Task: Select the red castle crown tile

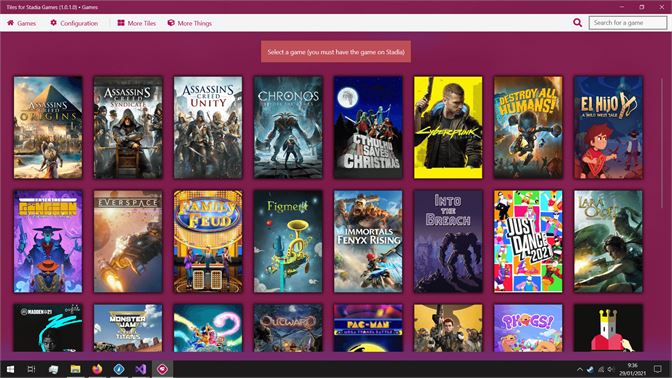Action: [608, 328]
